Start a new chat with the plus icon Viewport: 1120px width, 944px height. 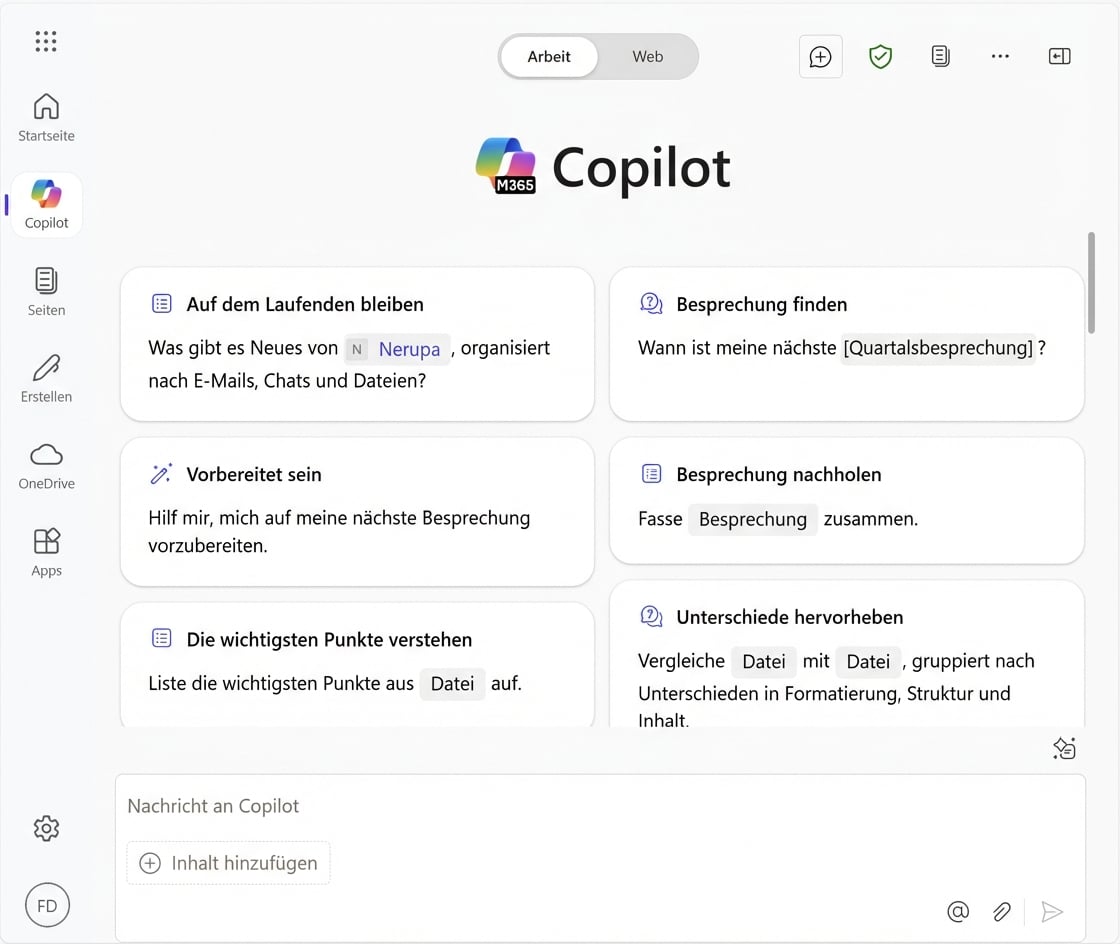820,56
